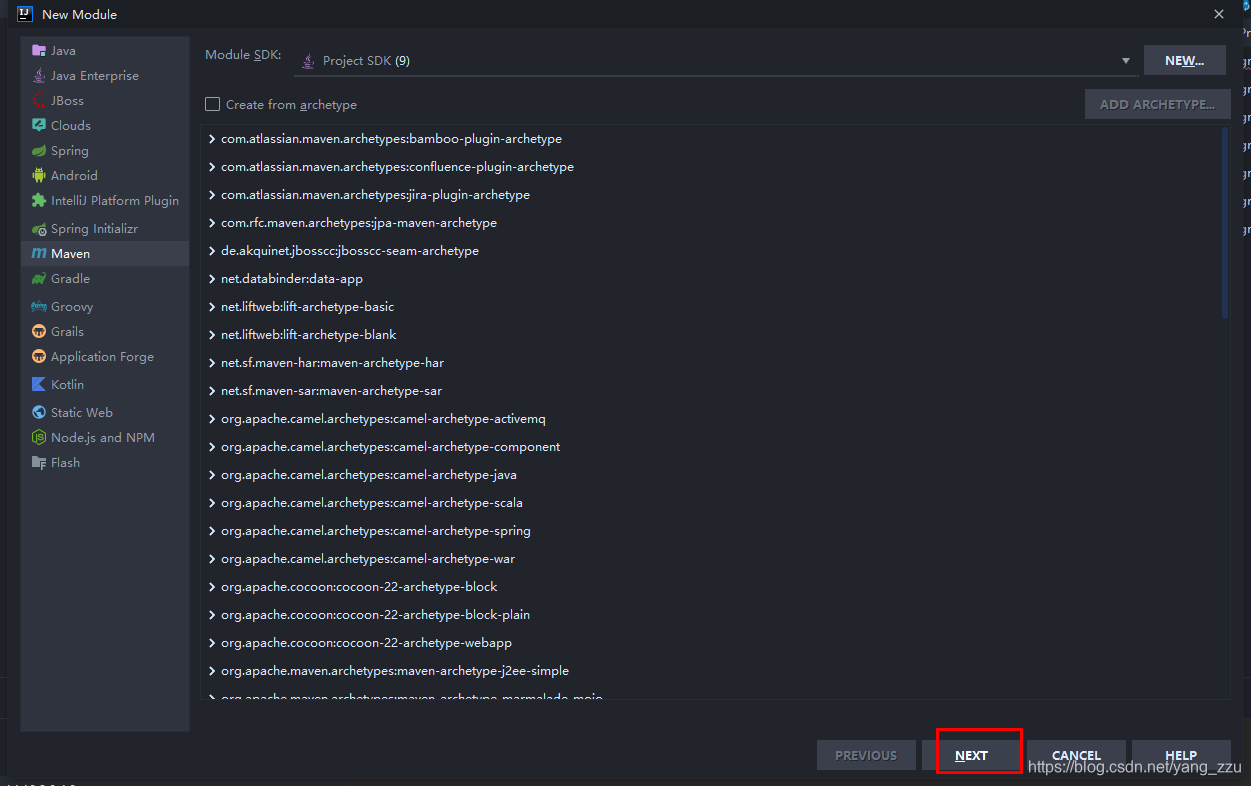Click the Maven 'm' icon

[x=39, y=254]
